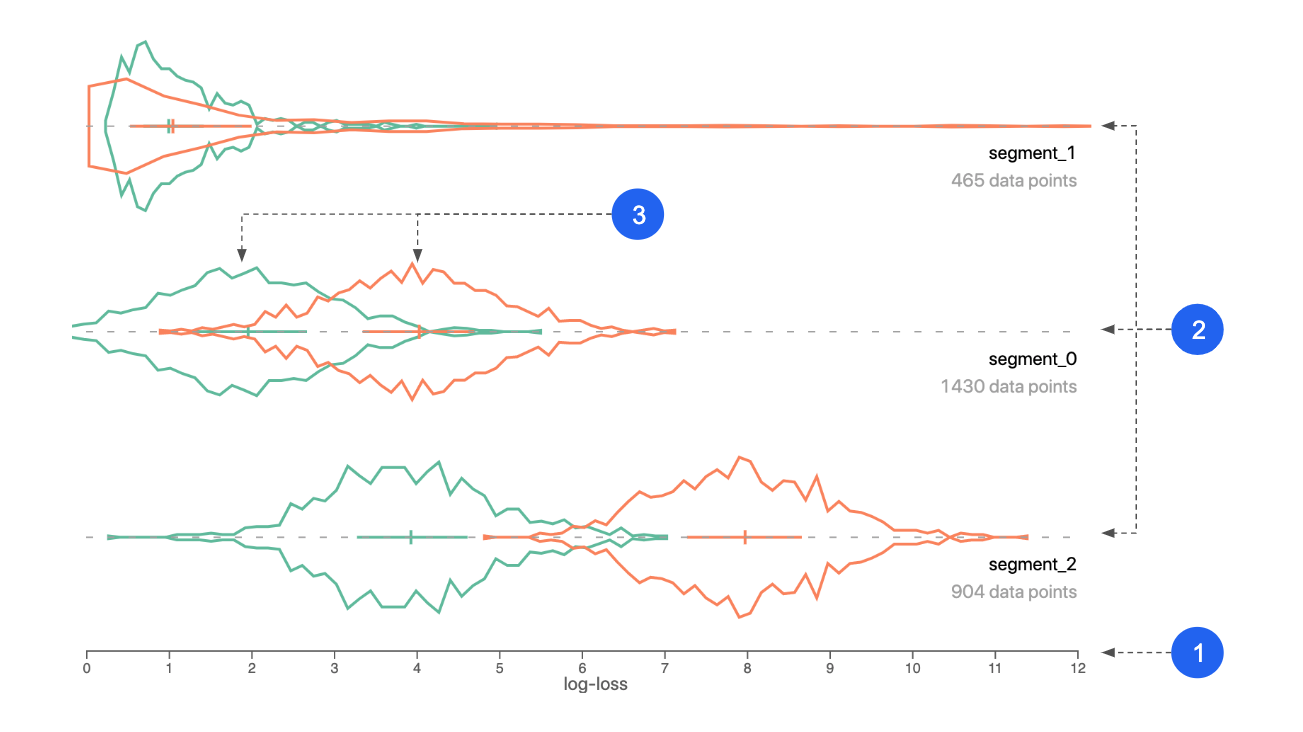Click the down arrow above the orange segment_0 peak
1303x732 pixels.
click(417, 256)
